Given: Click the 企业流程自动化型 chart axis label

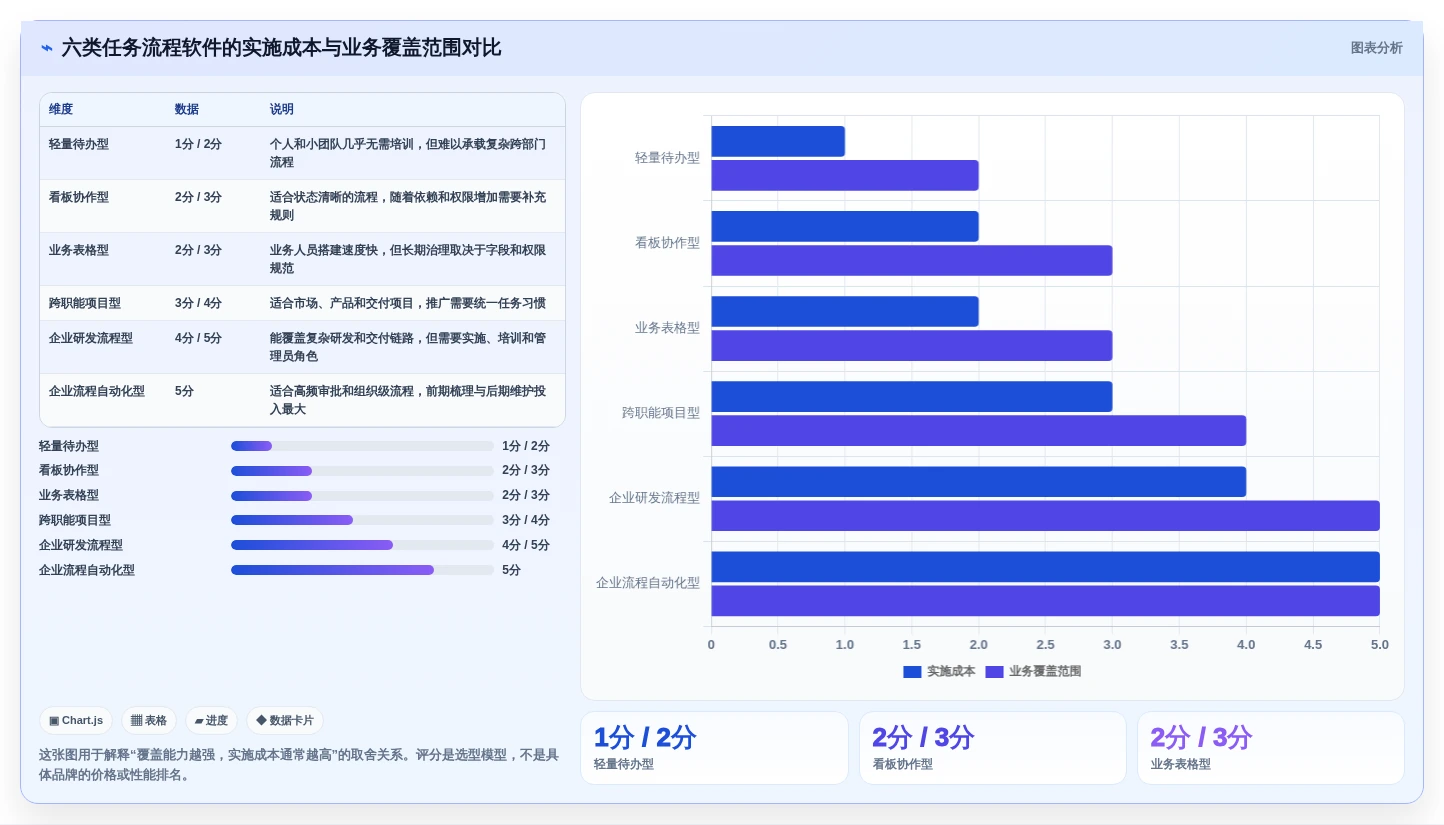Looking at the screenshot, I should click(648, 583).
